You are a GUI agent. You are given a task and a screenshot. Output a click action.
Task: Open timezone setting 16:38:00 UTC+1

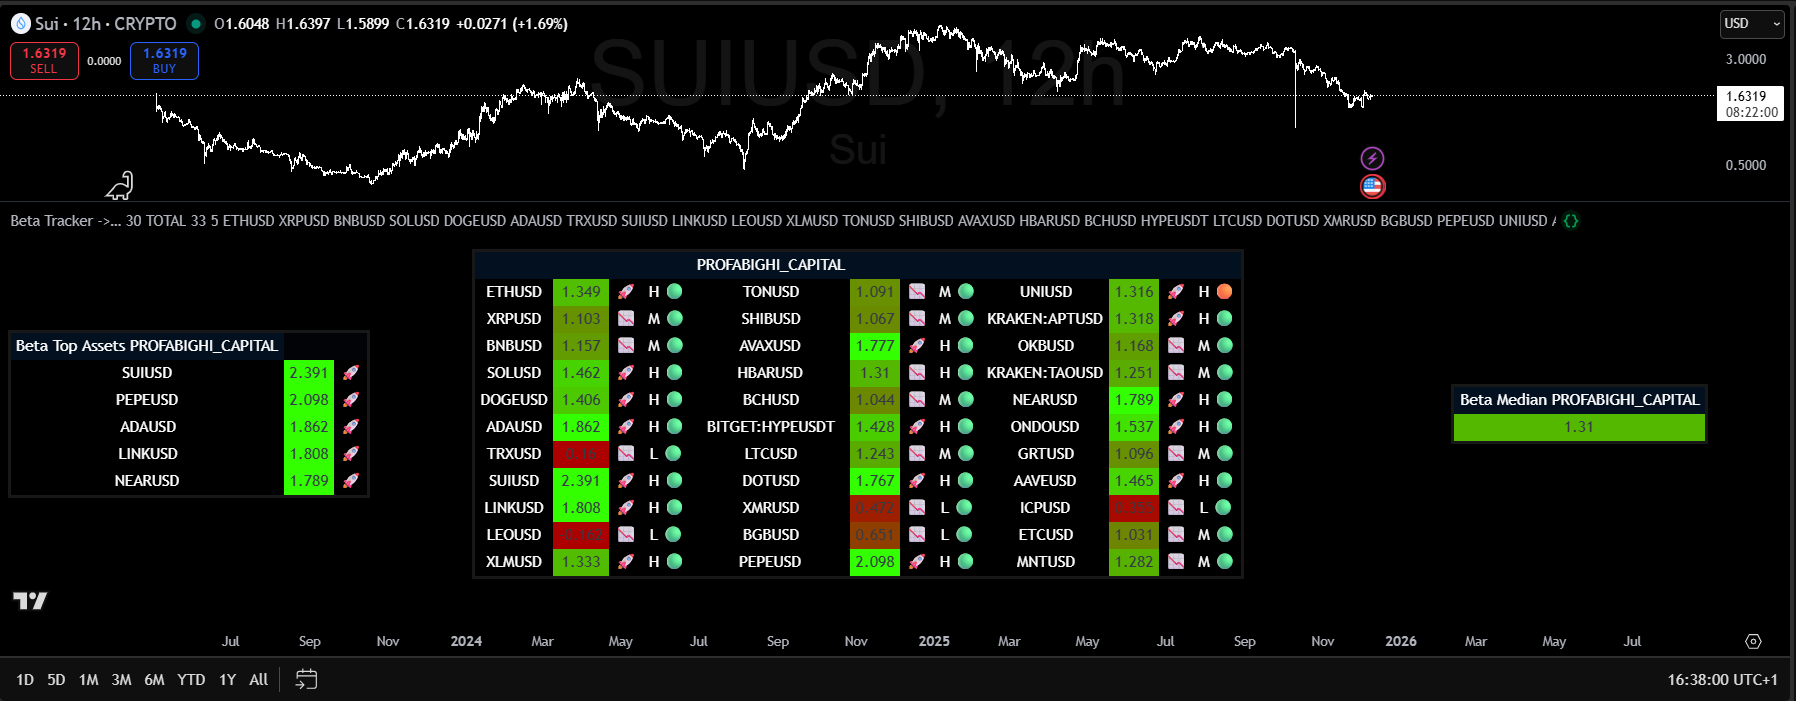[x=1722, y=680]
